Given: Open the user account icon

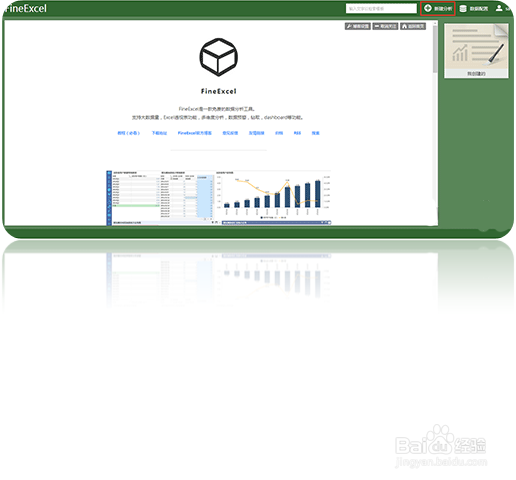Looking at the screenshot, I should (x=499, y=8).
